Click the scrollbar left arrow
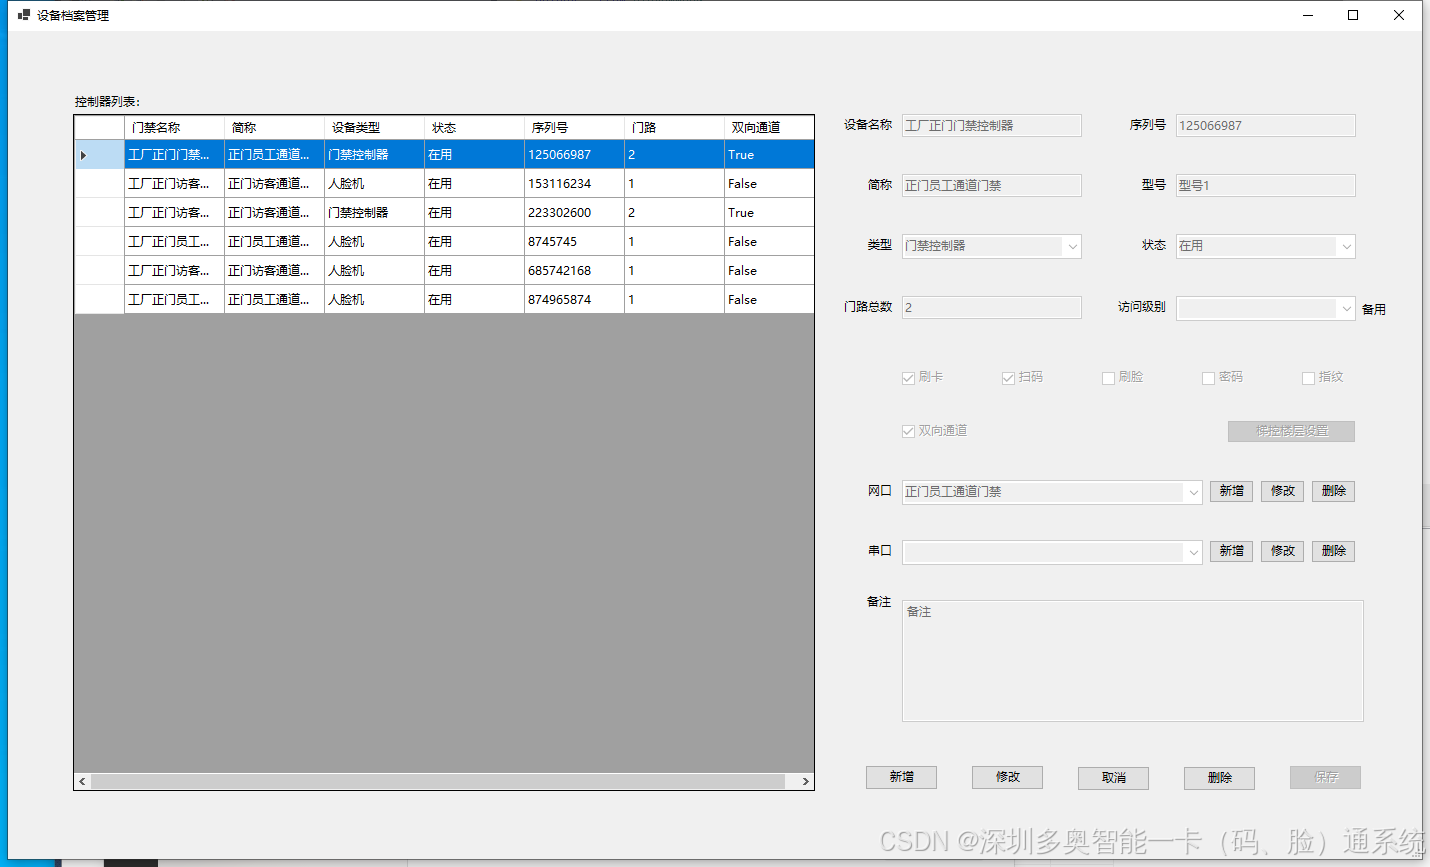Viewport: 1430px width, 867px height. point(82,781)
